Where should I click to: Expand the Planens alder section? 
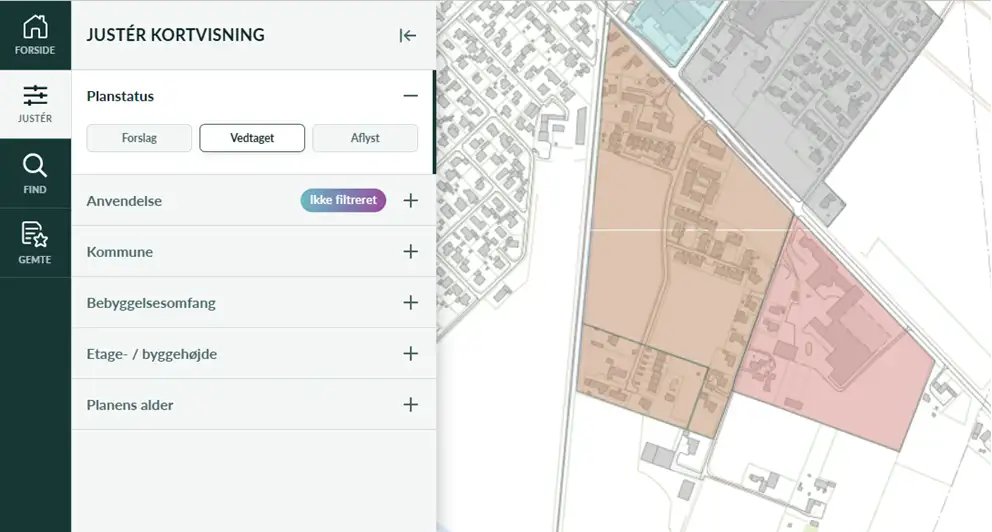(410, 405)
